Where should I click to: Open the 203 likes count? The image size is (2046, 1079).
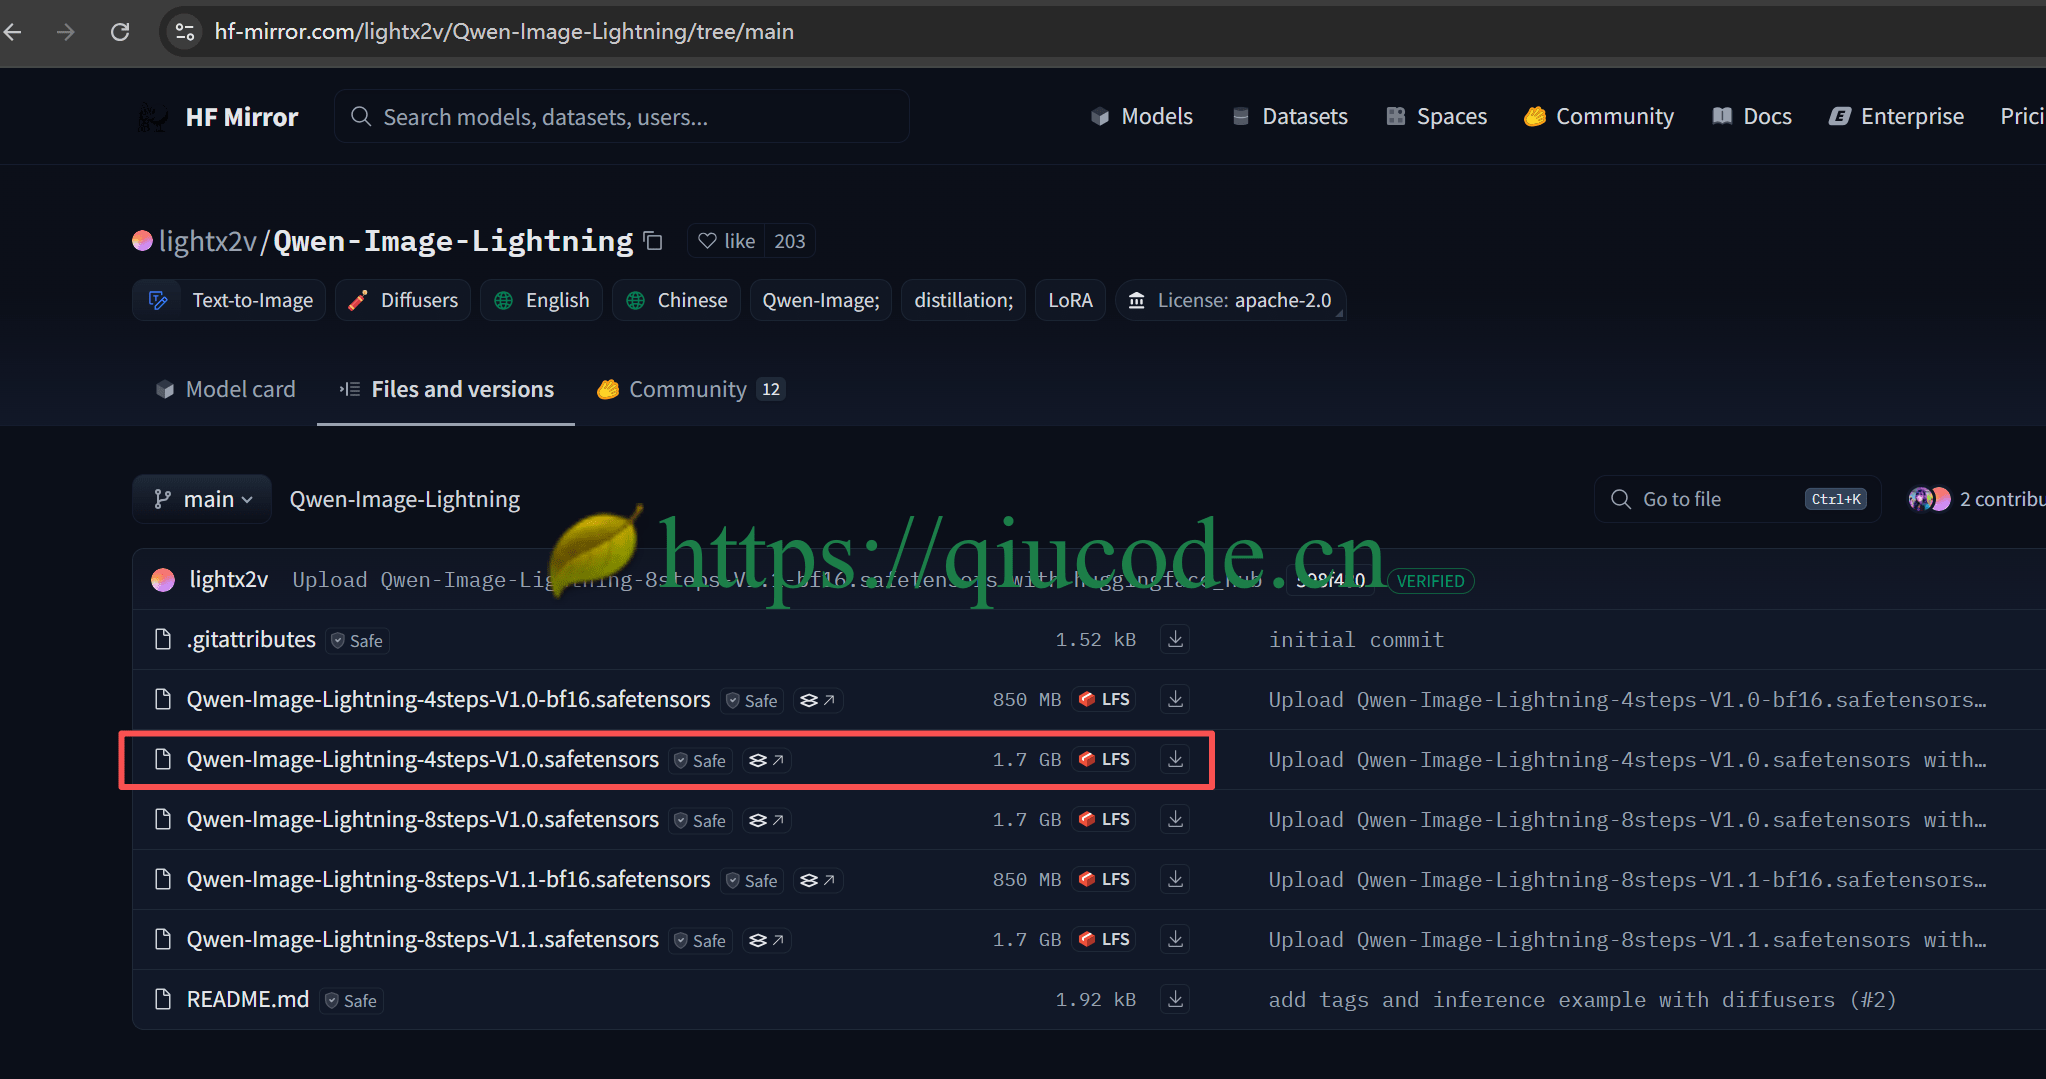pyautogui.click(x=790, y=241)
